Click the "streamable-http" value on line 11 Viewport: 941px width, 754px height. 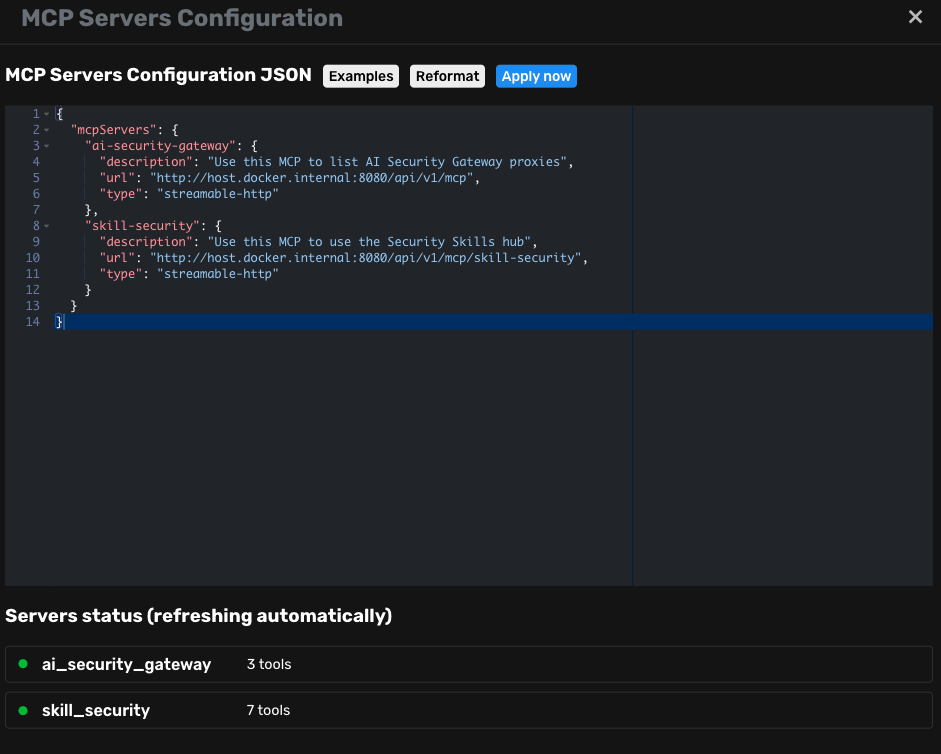pos(217,274)
